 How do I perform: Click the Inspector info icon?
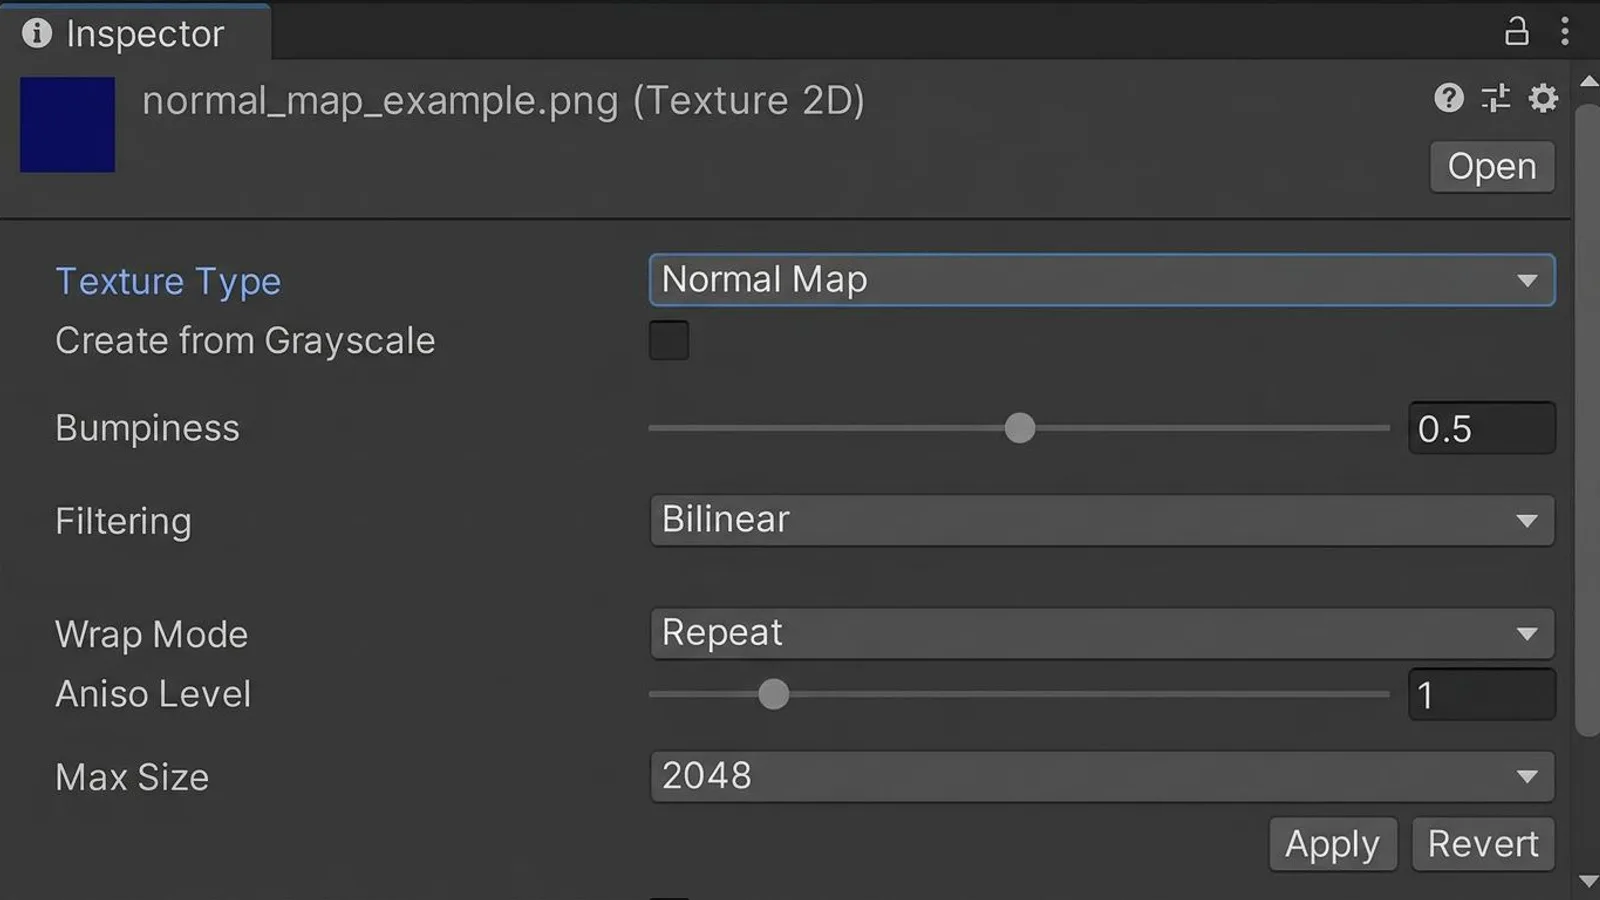37,33
